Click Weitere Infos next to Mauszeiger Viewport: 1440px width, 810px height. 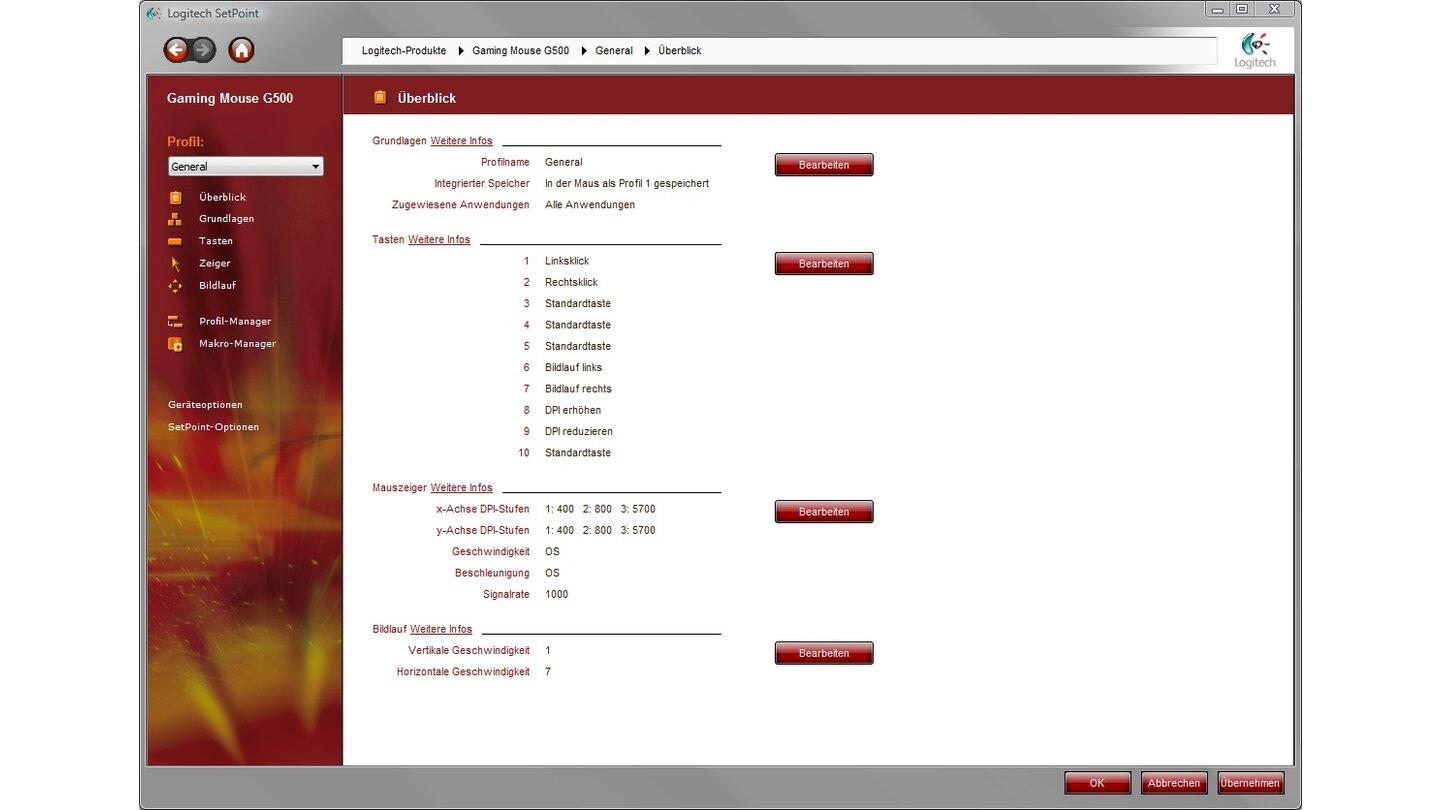[461, 488]
